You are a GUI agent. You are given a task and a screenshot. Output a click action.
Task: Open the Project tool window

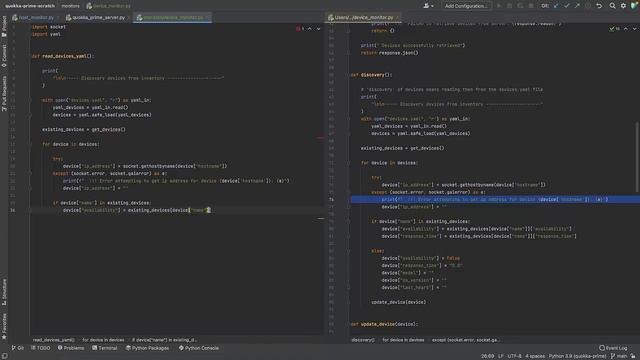click(x=4, y=26)
